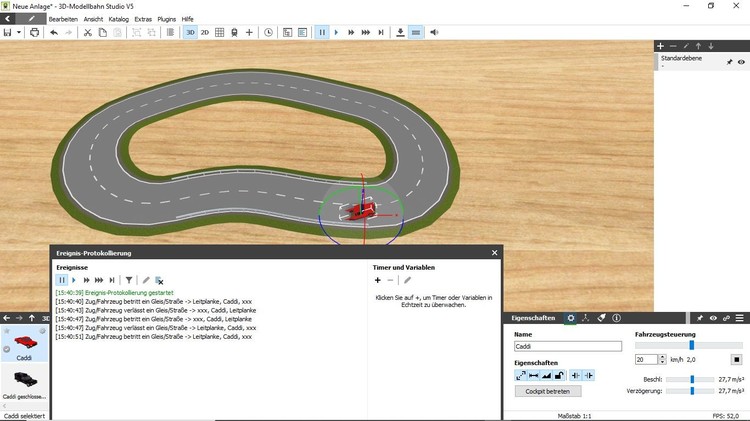Screen dimensions: 750x421
Task: Open the Katalog menu
Action: pyautogui.click(x=118, y=18)
